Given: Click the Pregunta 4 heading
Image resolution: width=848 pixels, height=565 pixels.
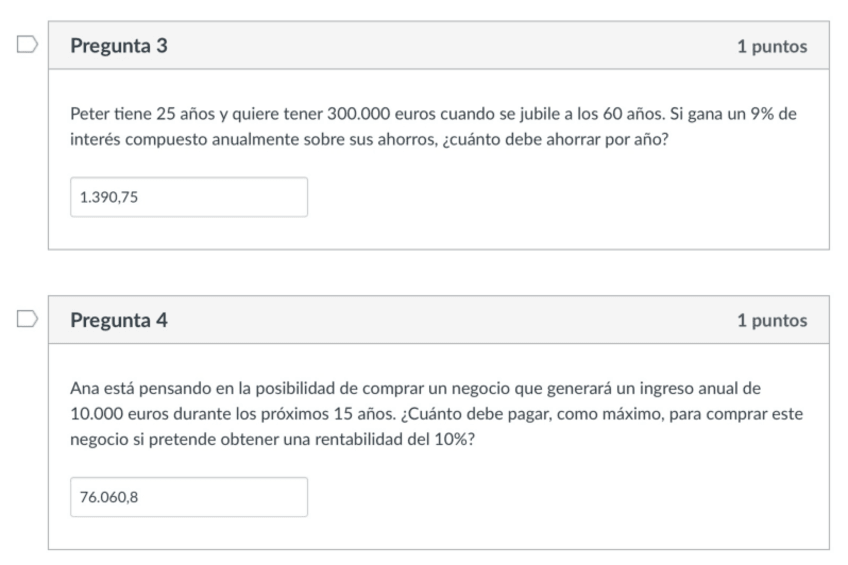Looking at the screenshot, I should tap(119, 321).
